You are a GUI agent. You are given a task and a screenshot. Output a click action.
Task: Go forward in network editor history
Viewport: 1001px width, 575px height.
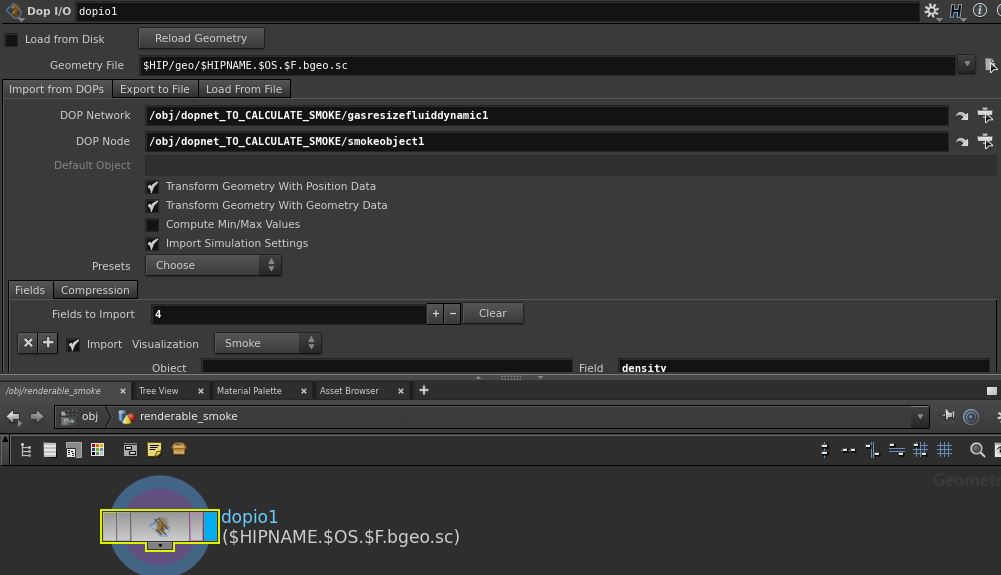click(37, 417)
